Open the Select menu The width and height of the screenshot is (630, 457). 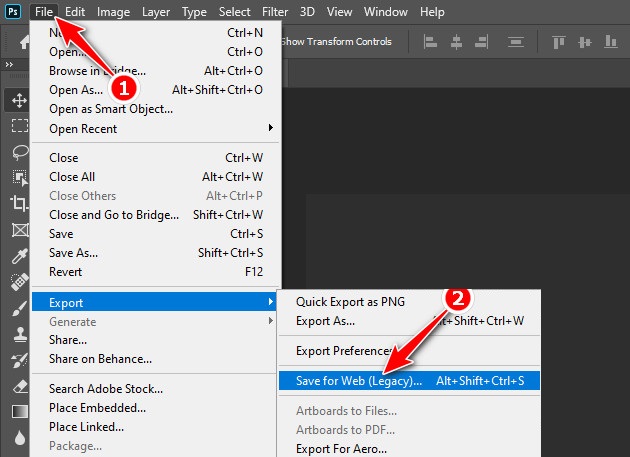(x=234, y=12)
